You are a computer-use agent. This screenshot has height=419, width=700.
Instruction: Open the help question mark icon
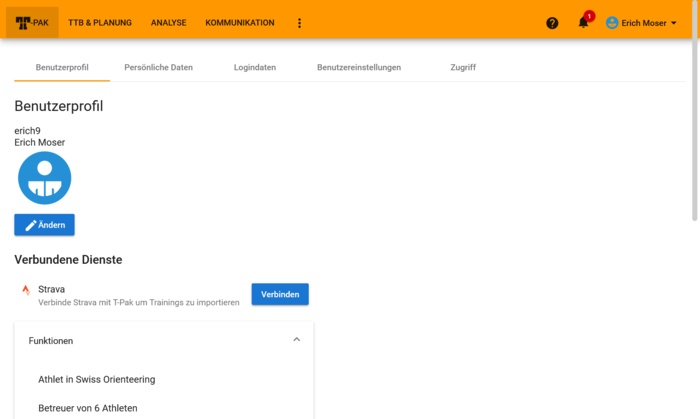pyautogui.click(x=552, y=23)
